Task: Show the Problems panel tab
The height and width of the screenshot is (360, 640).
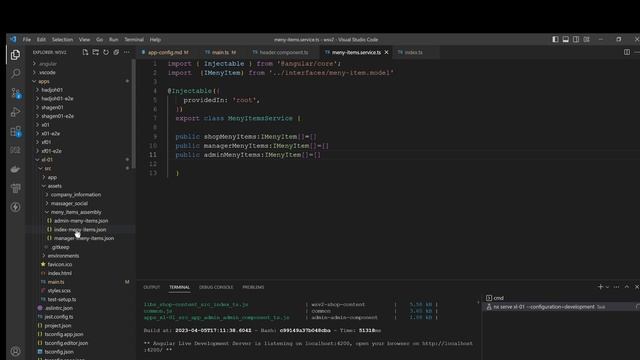Action: click(x=253, y=287)
